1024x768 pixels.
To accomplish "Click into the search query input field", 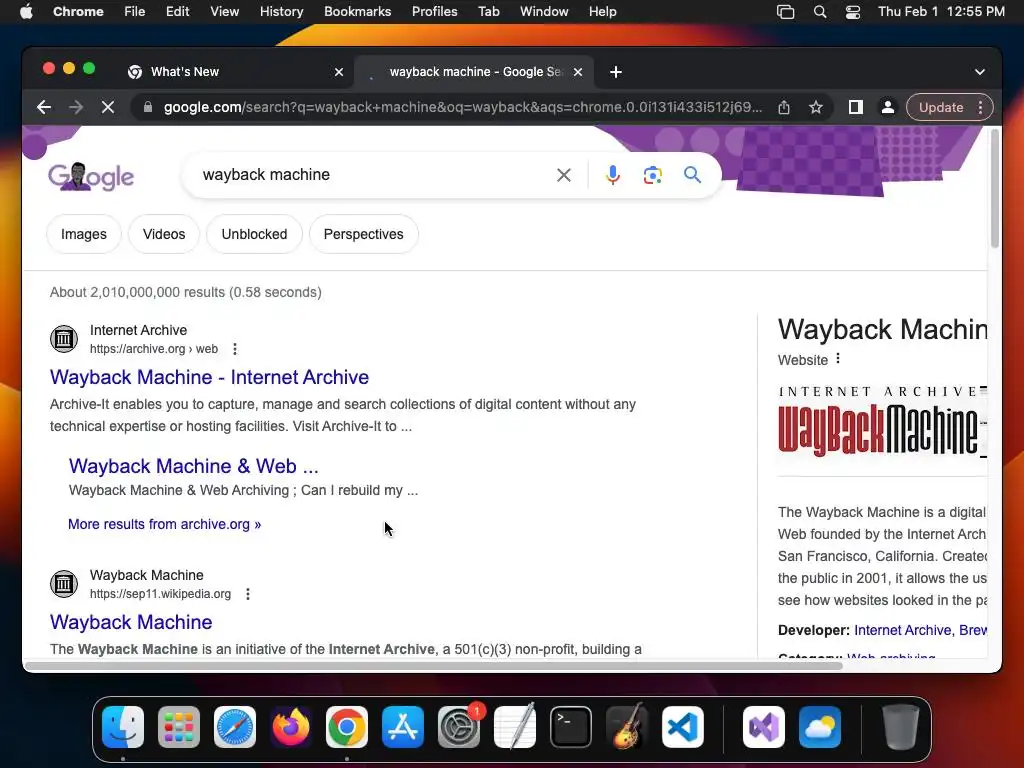I will point(372,174).
